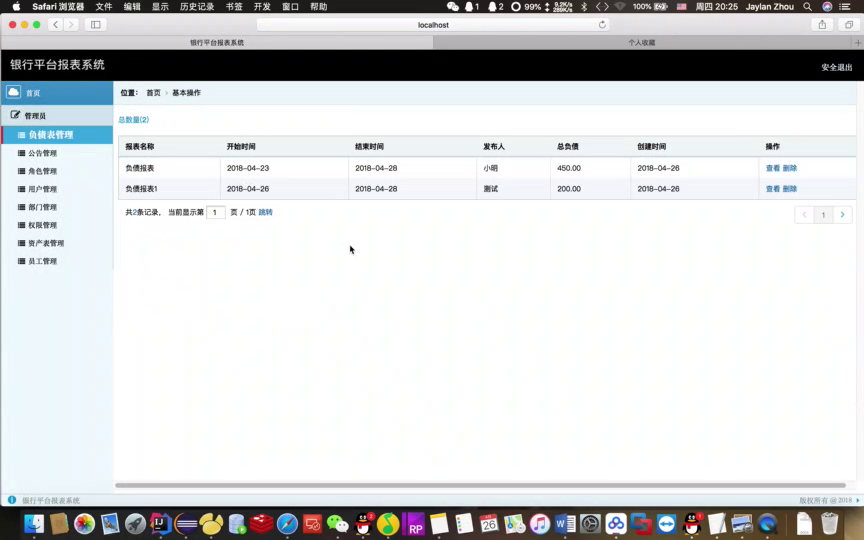Click 查看 for the 负债报表 row

pos(773,168)
